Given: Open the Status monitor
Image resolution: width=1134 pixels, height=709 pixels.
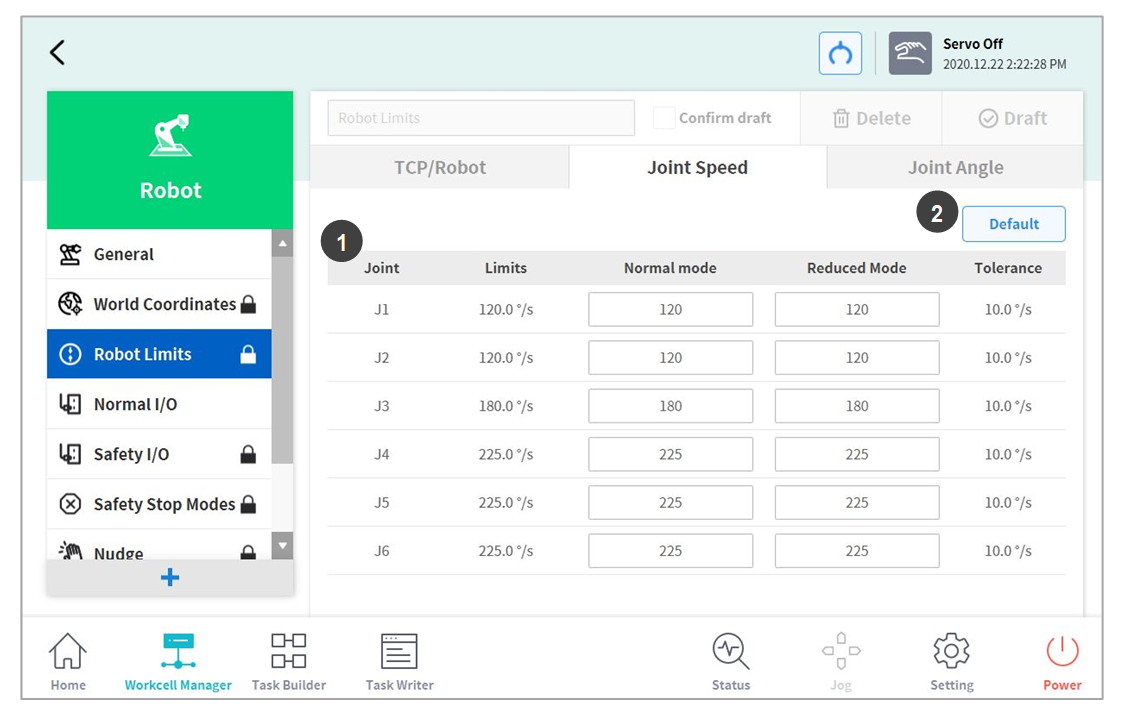Looking at the screenshot, I should [x=730, y=662].
